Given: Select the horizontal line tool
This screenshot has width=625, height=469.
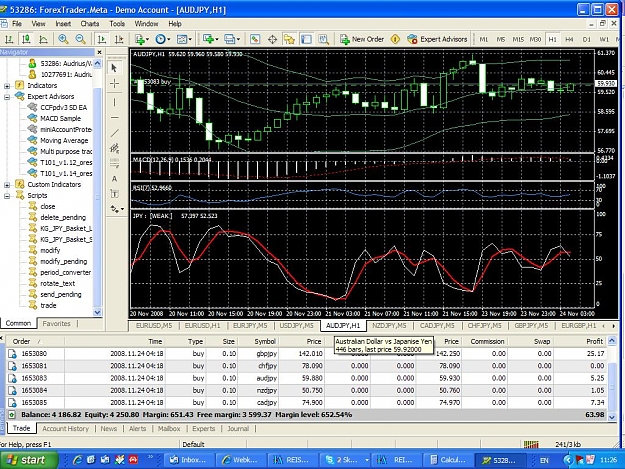Looking at the screenshot, I should [114, 118].
